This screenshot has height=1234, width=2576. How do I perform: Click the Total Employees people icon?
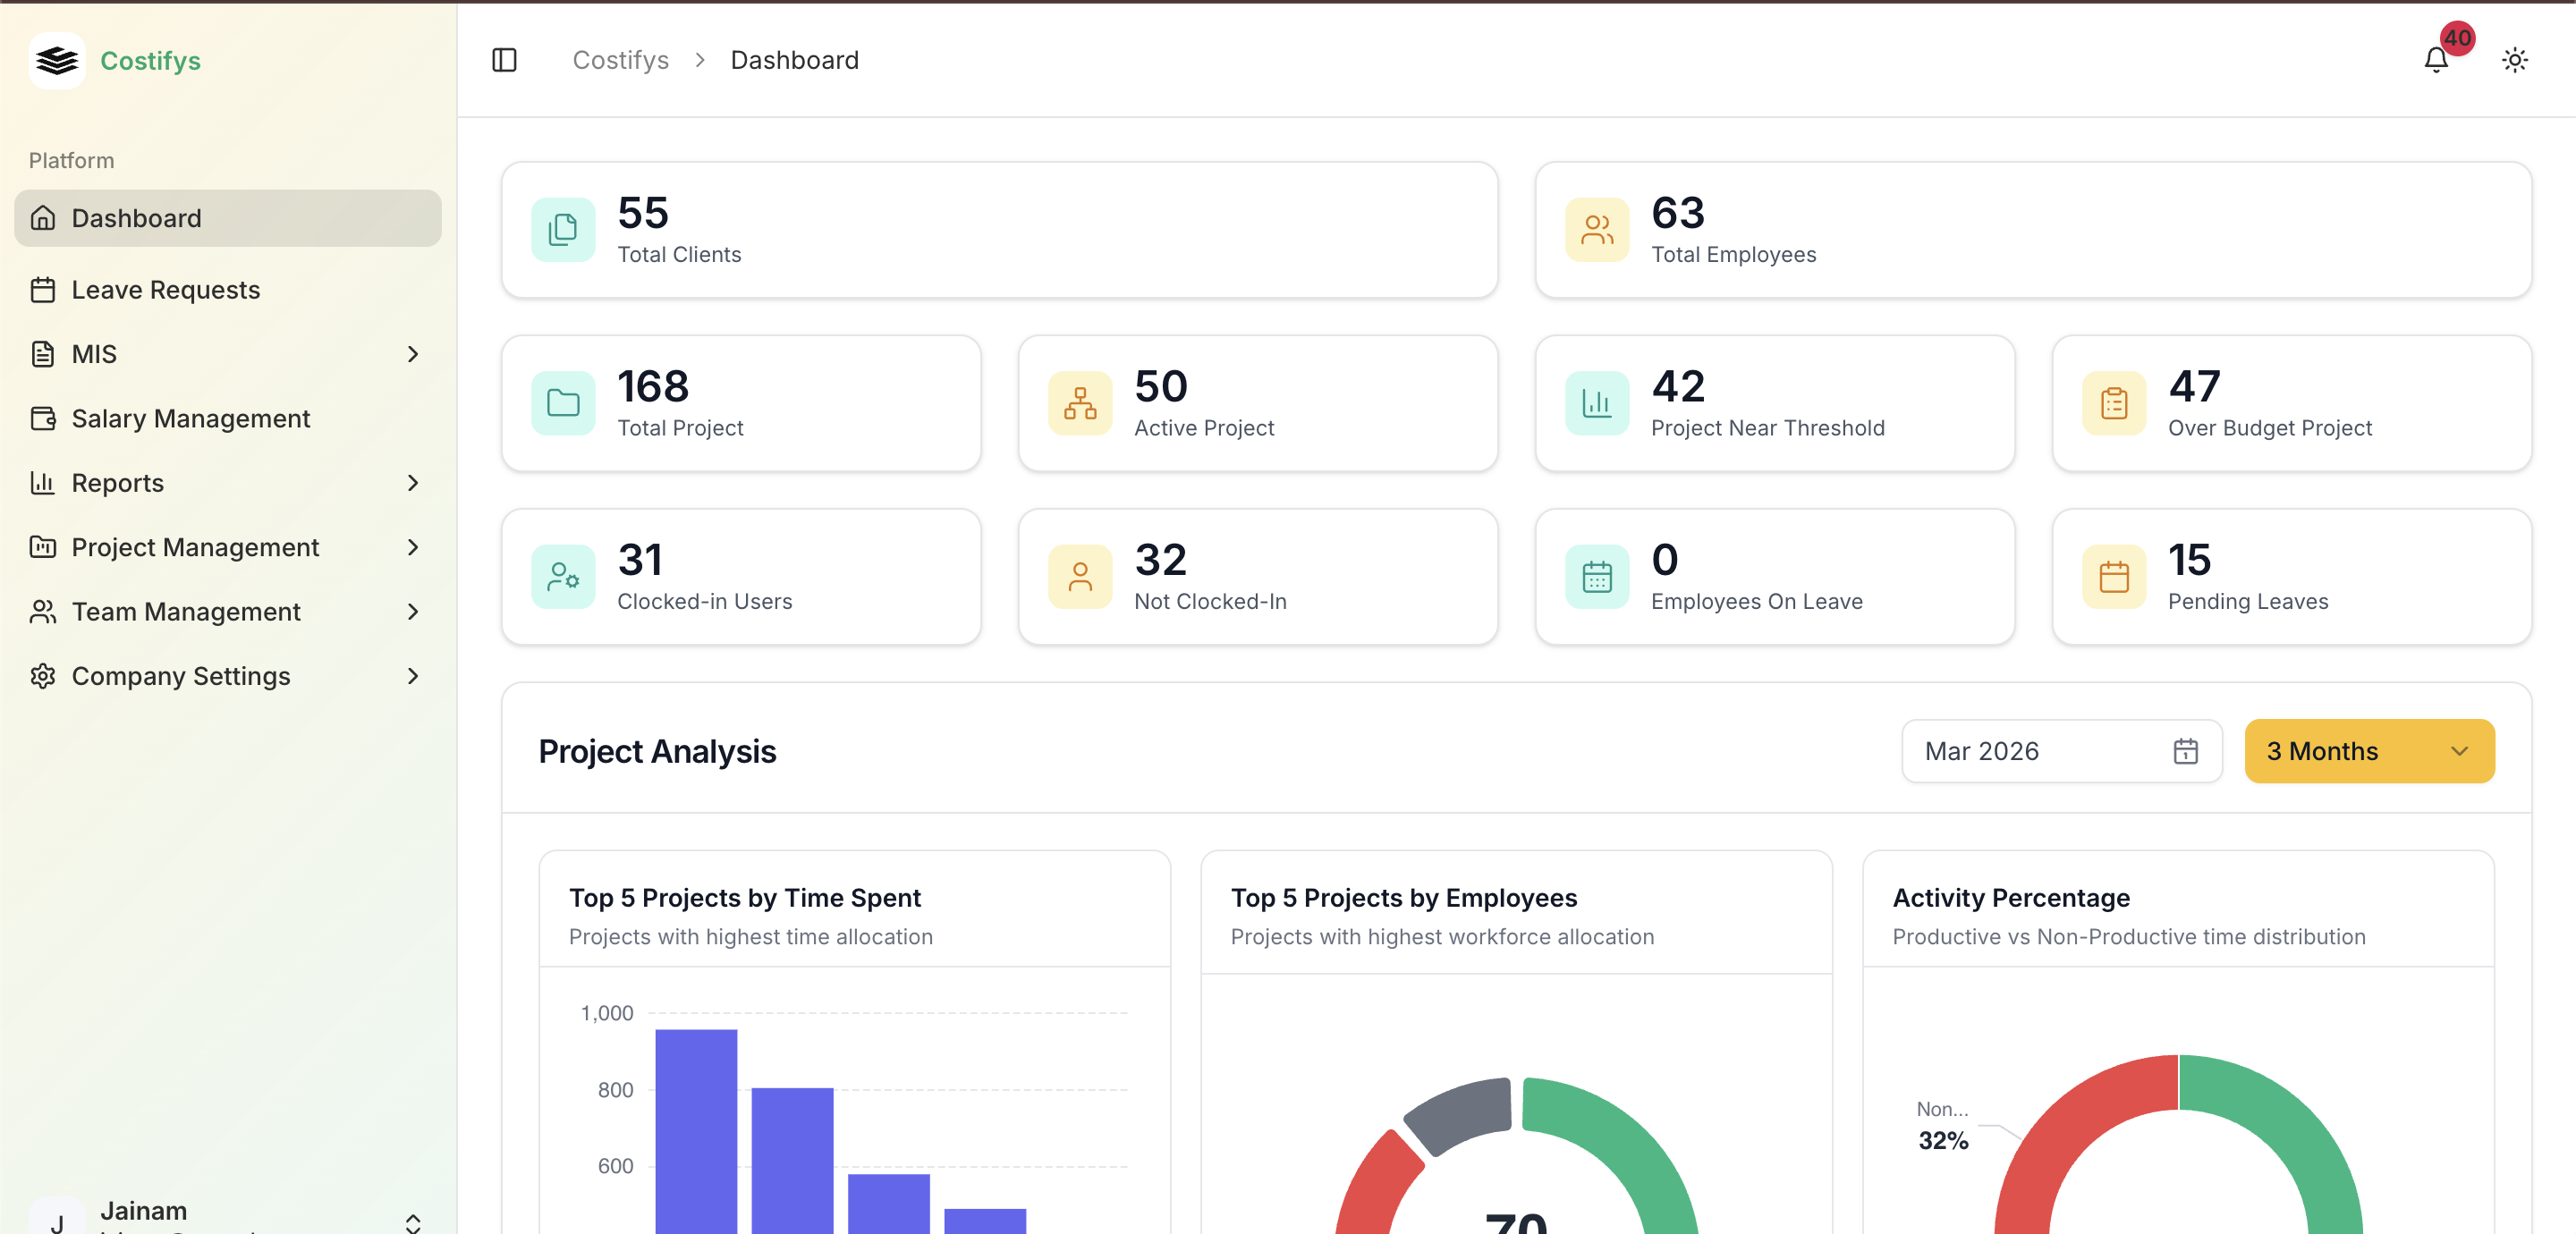pyautogui.click(x=1596, y=230)
